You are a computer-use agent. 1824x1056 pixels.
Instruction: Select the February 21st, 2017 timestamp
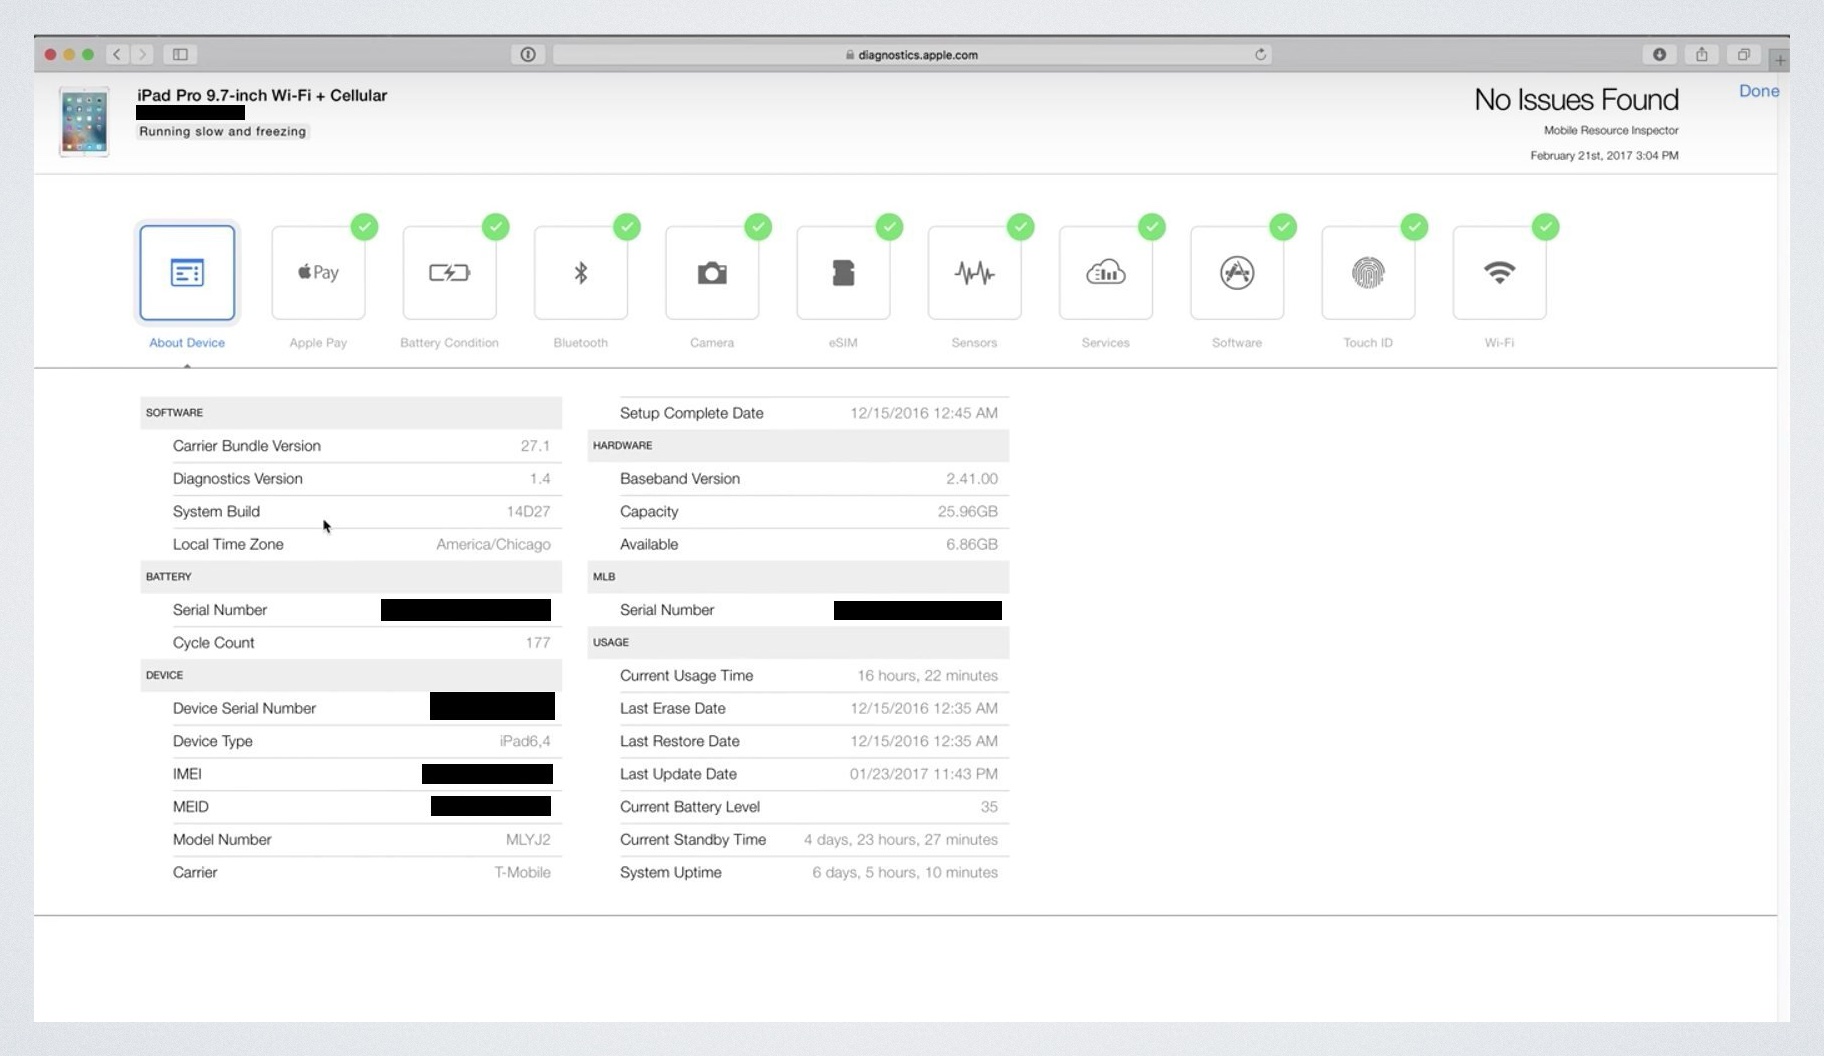pos(1604,155)
